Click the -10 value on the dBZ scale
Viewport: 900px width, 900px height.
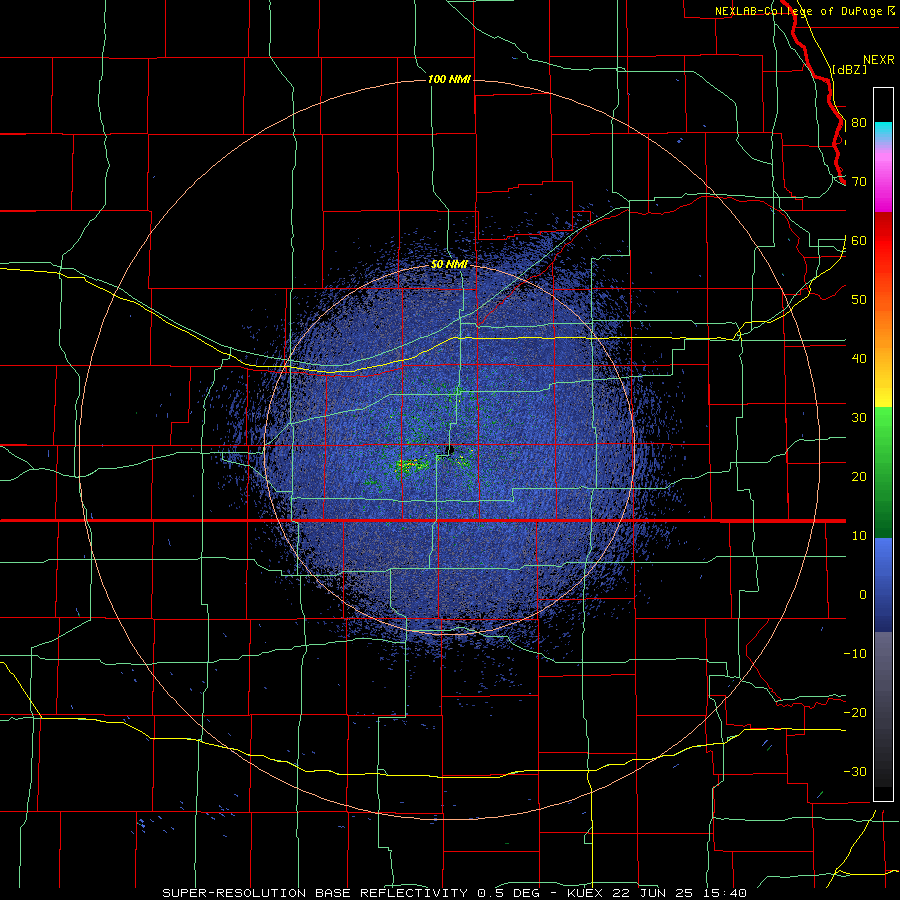tap(855, 654)
